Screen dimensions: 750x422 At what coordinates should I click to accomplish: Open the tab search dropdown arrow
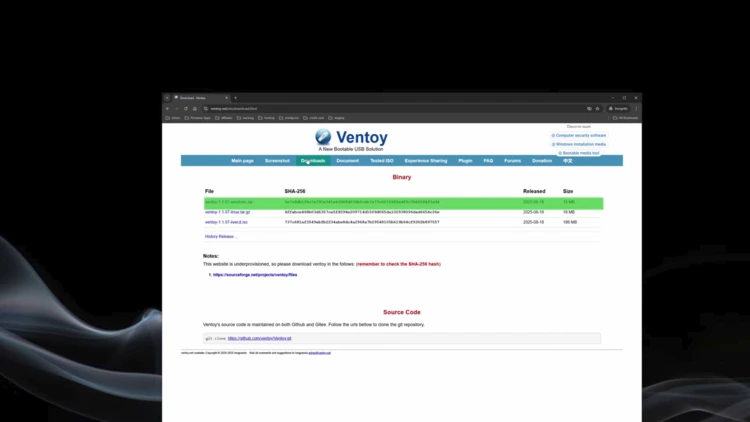(167, 98)
